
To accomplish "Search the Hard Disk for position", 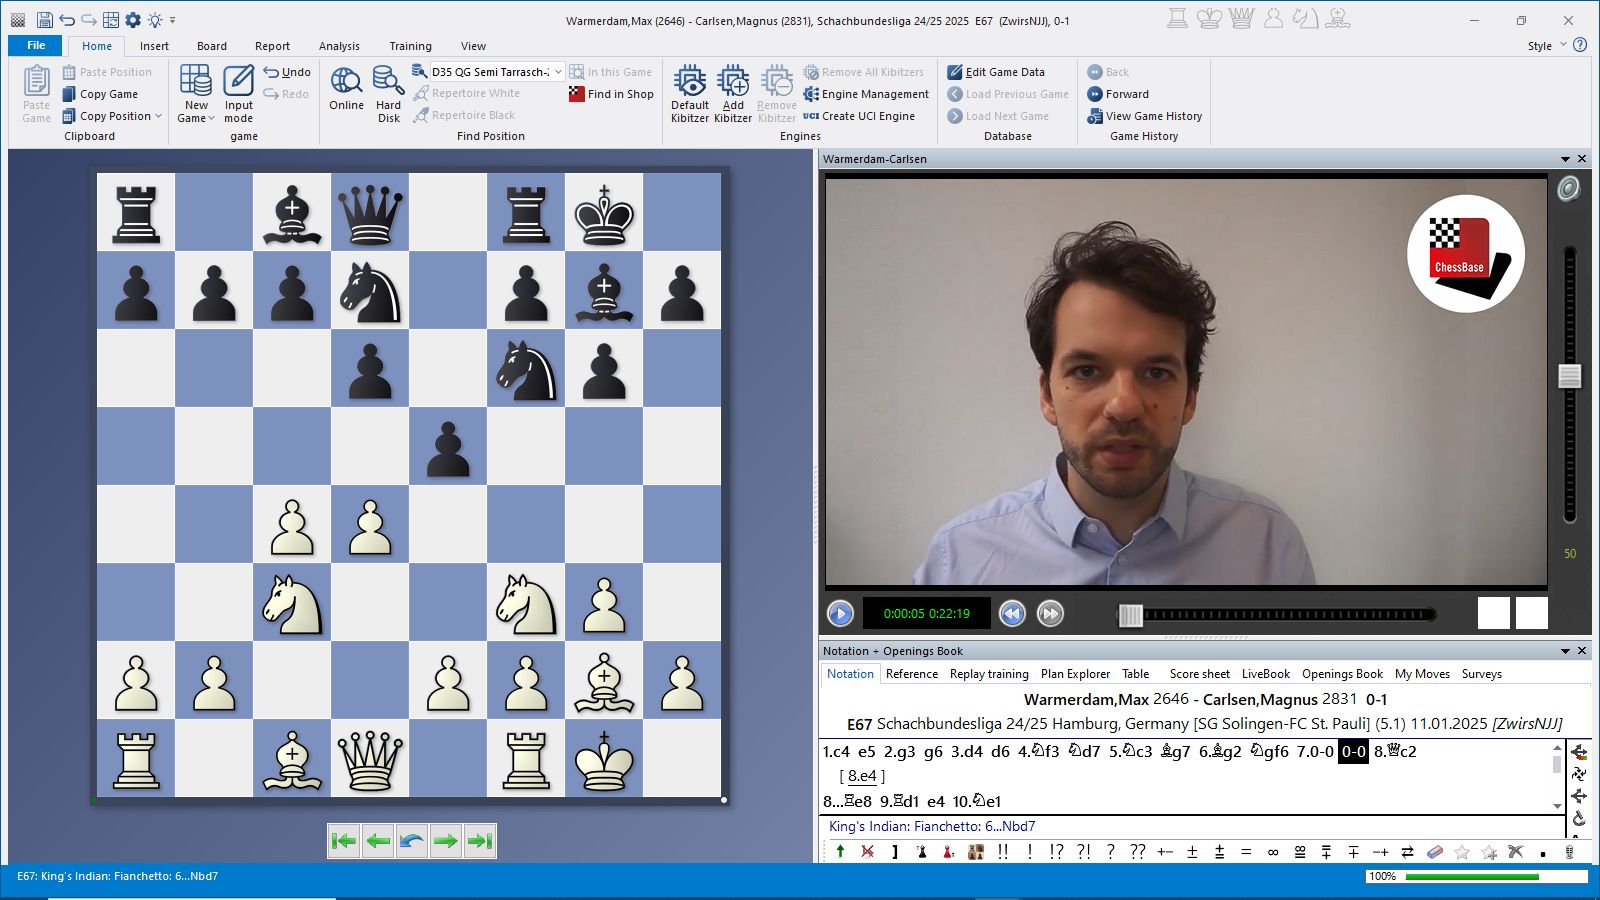I will click(388, 83).
